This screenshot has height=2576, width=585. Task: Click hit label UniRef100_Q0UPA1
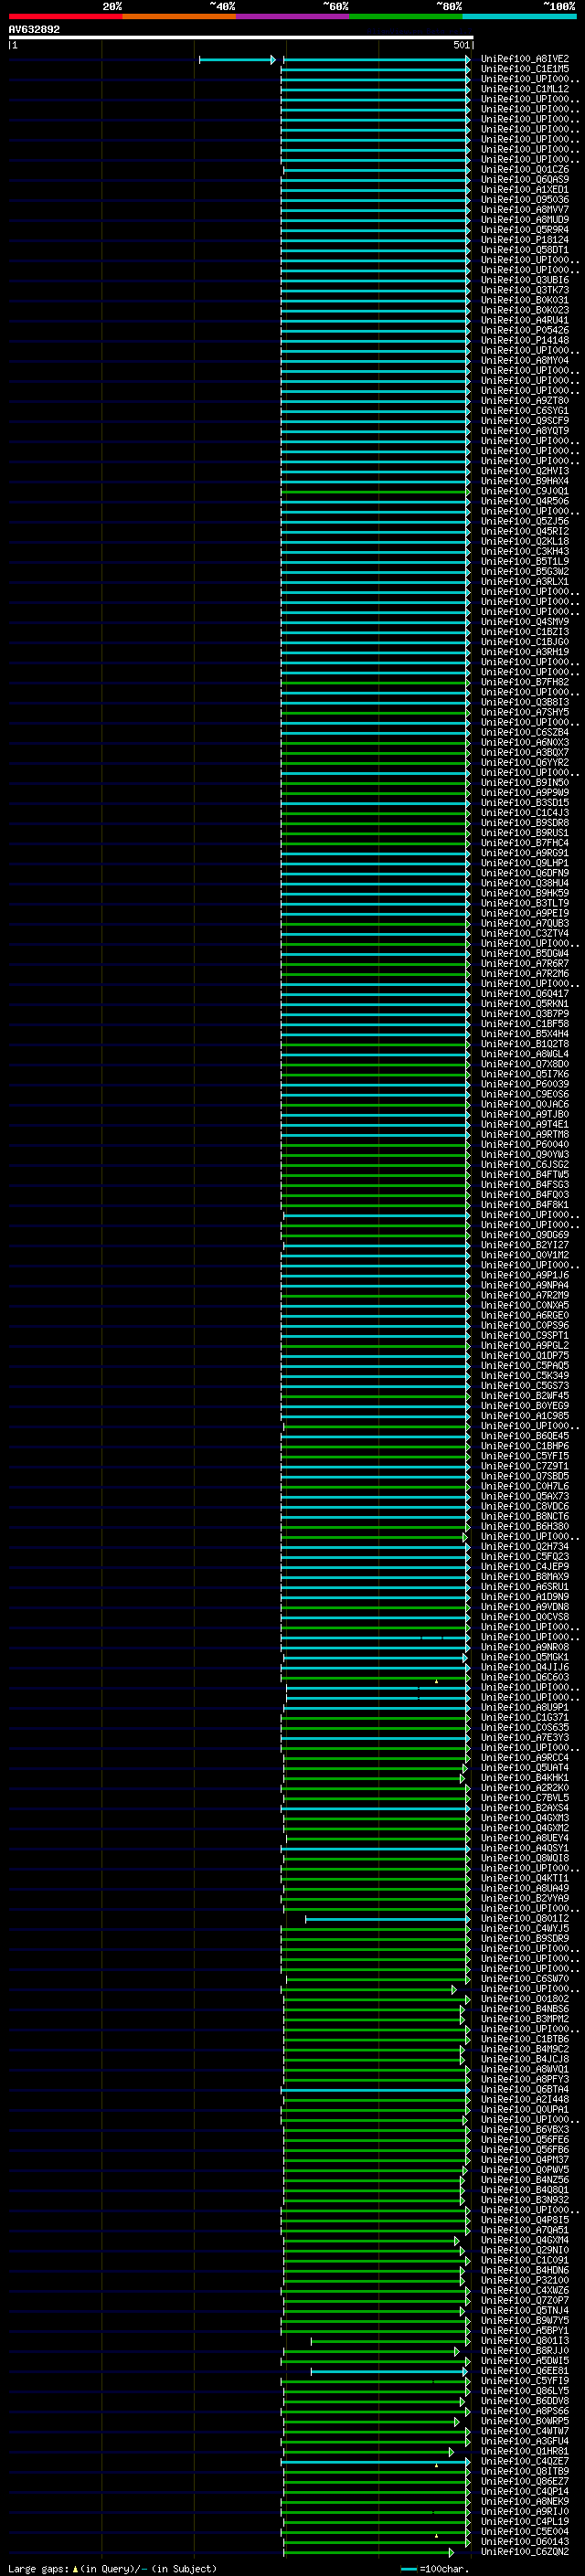click(525, 2109)
